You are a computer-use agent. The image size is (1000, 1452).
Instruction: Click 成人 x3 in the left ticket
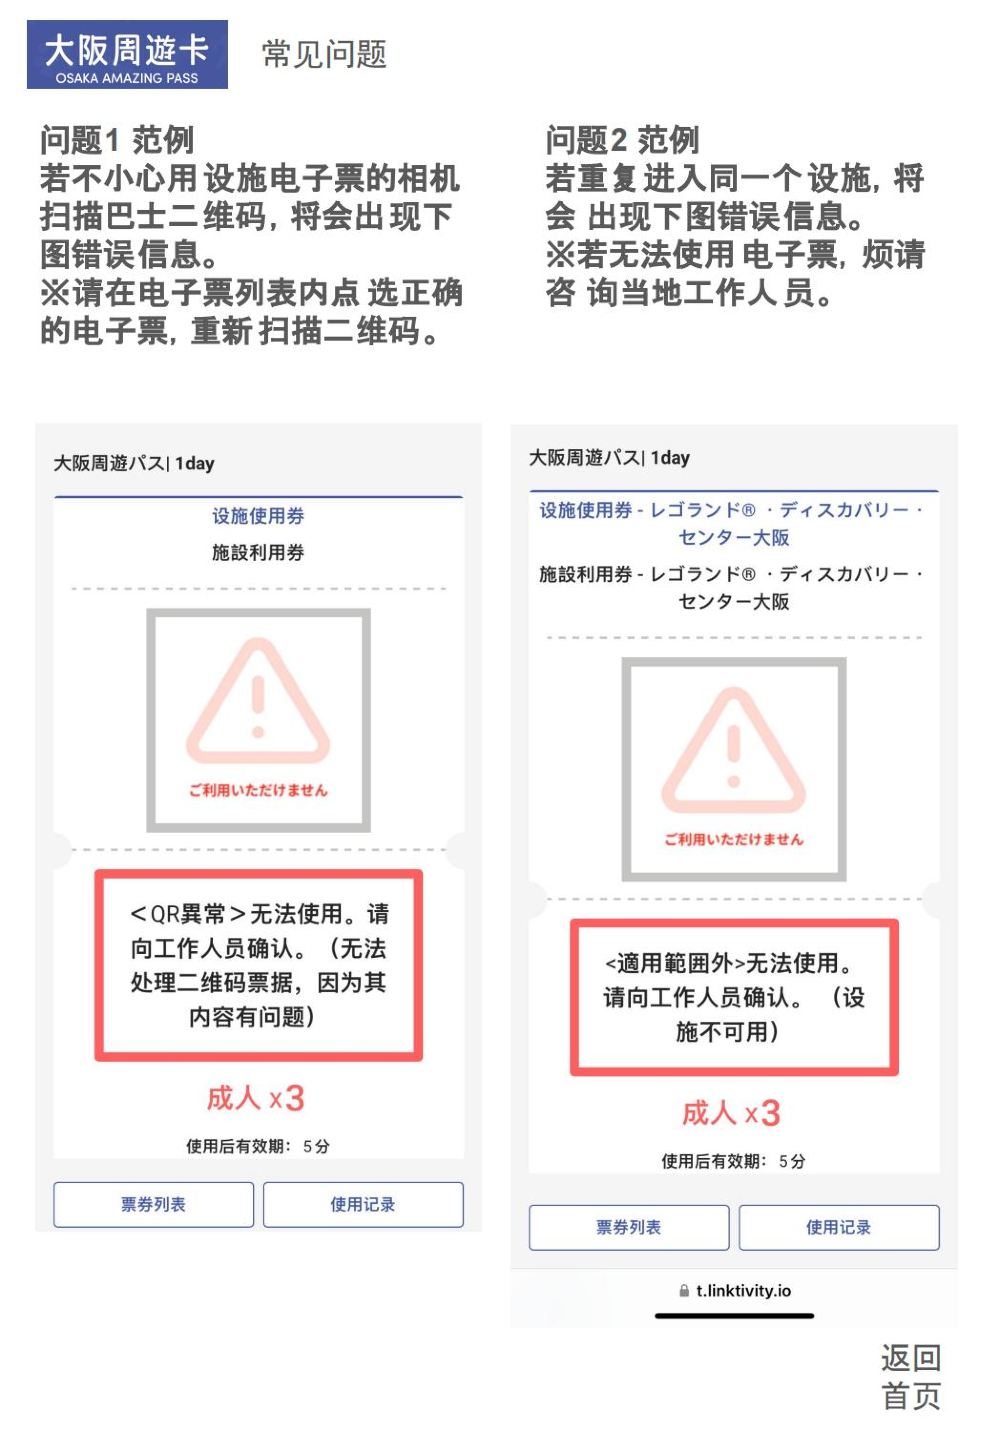pos(255,1098)
